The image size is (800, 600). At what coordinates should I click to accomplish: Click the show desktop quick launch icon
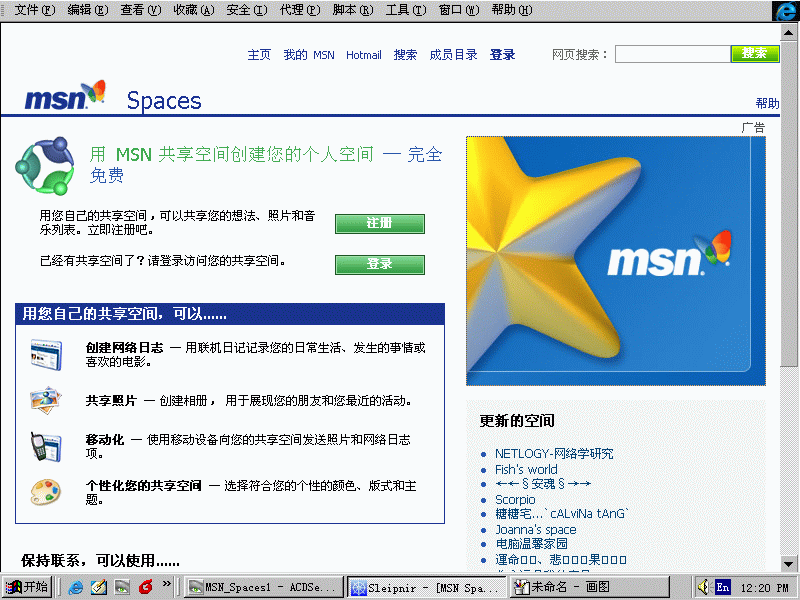(122, 587)
